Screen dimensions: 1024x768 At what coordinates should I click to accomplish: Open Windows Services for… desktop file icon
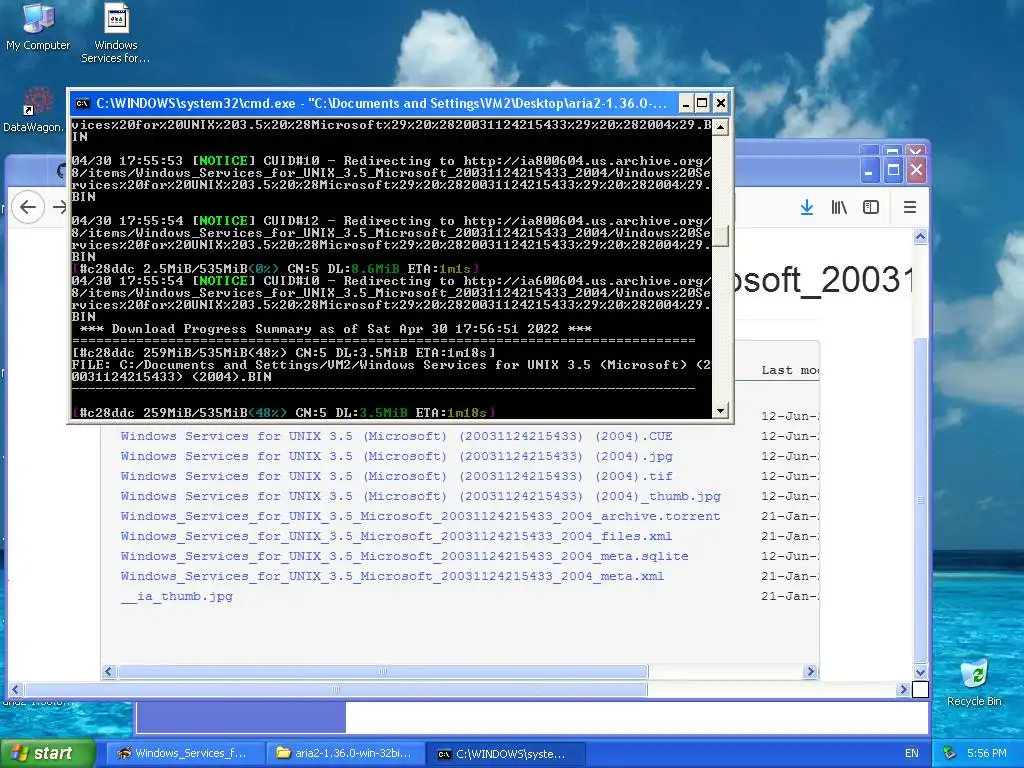[116, 33]
